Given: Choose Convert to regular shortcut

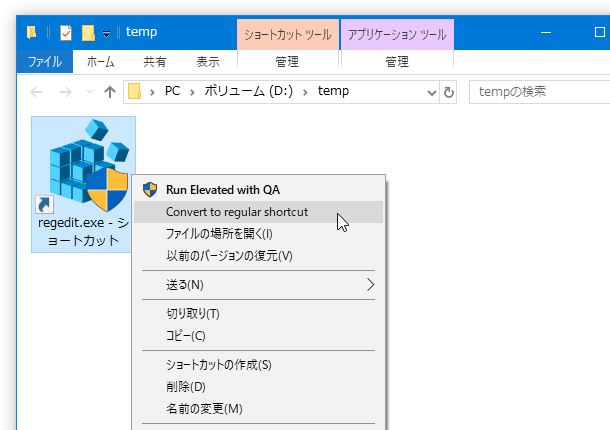Looking at the screenshot, I should tap(258, 212).
